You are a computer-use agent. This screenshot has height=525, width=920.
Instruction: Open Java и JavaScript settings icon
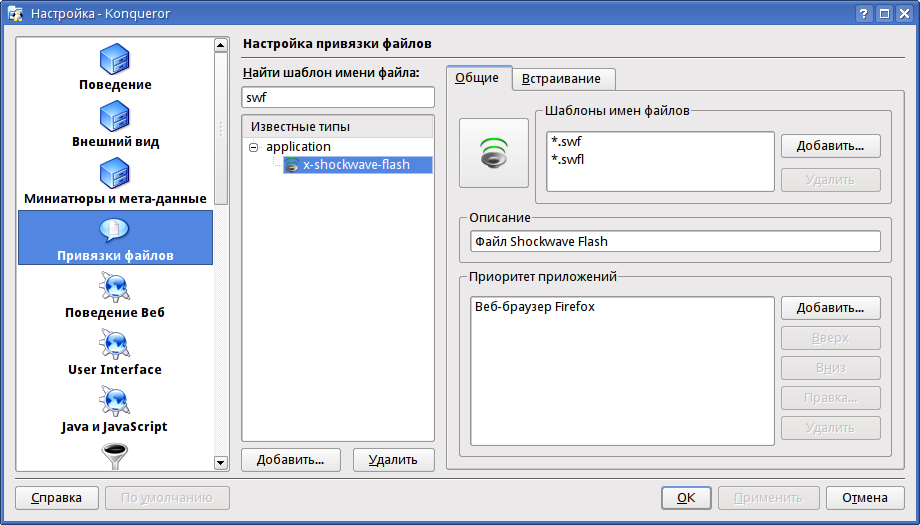pyautogui.click(x=114, y=401)
